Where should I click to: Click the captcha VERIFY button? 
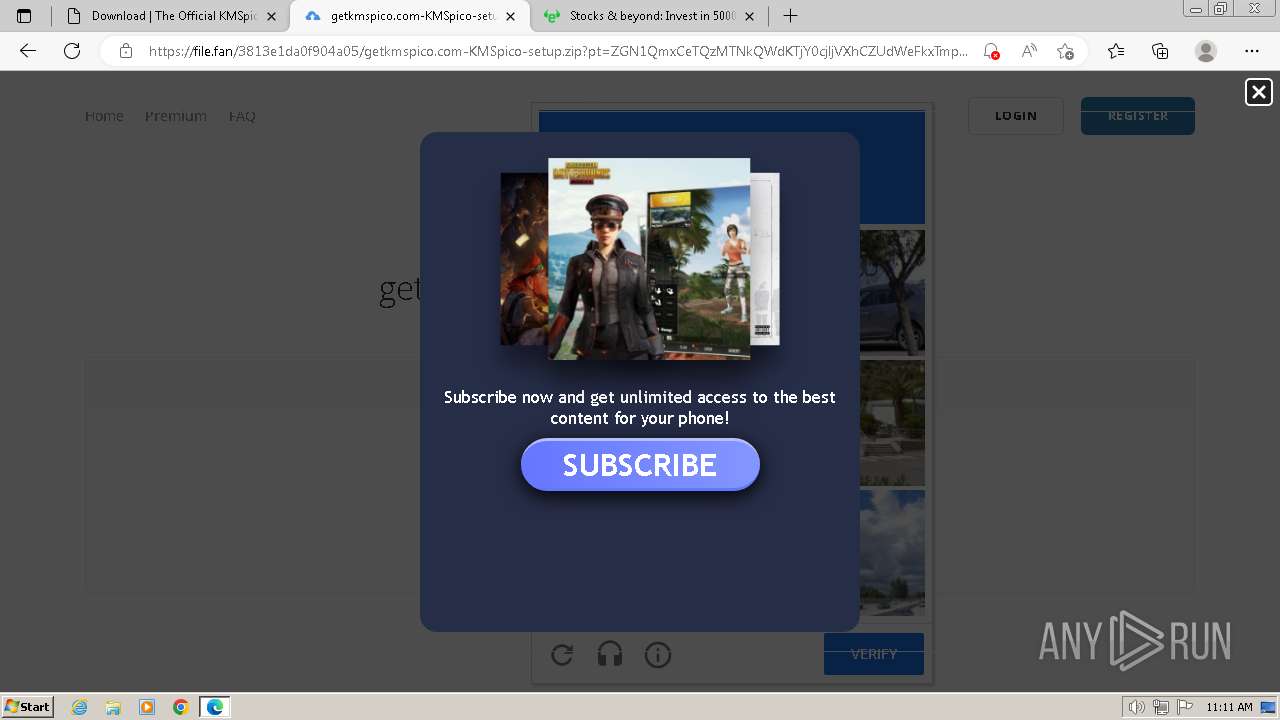pyautogui.click(x=874, y=654)
